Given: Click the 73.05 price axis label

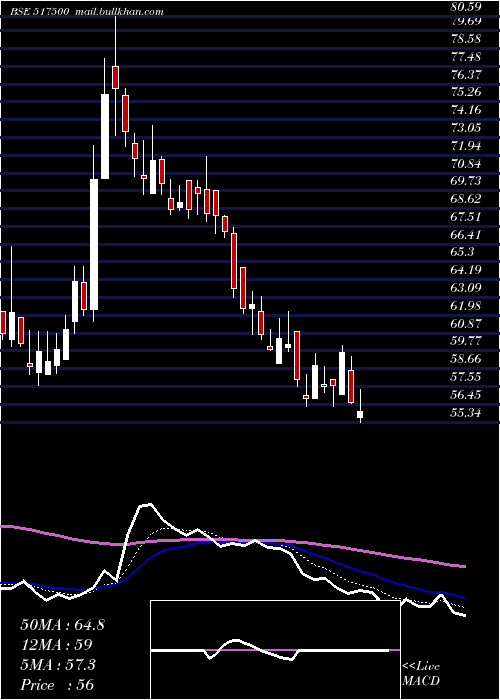Looking at the screenshot, I should point(465,128).
